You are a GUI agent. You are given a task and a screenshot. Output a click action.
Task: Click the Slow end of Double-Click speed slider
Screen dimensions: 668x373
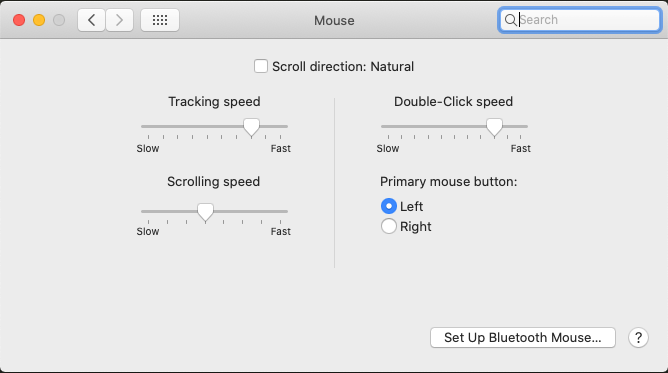(388, 148)
